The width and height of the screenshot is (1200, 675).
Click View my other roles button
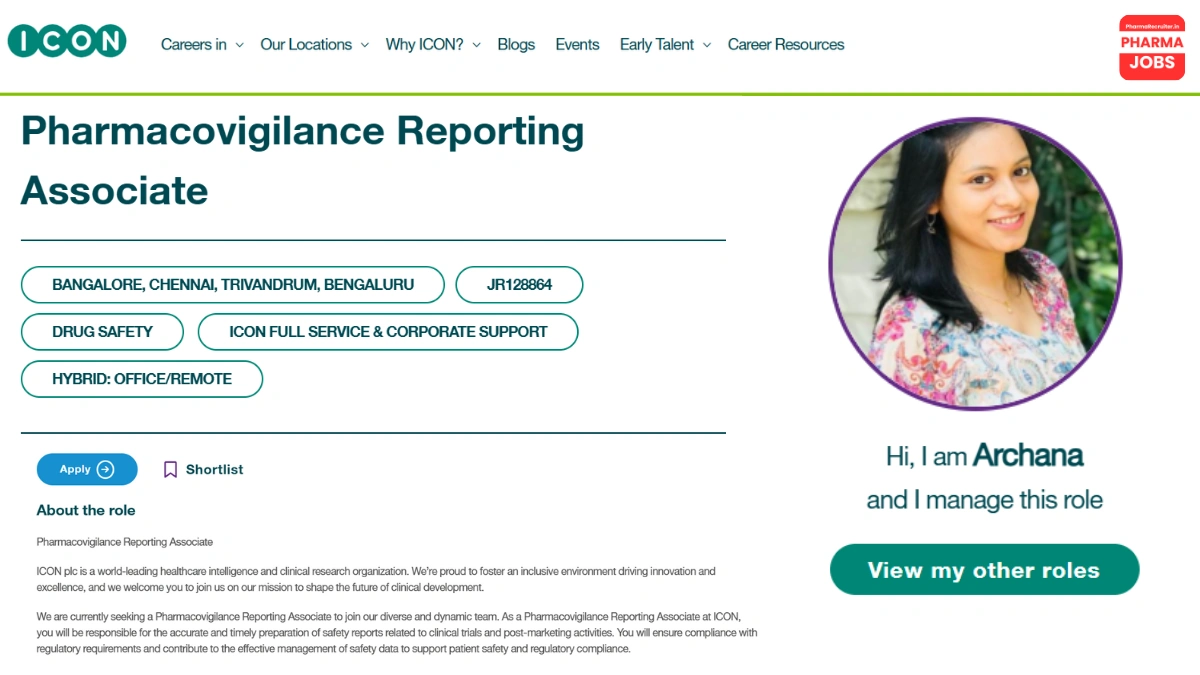coord(984,570)
